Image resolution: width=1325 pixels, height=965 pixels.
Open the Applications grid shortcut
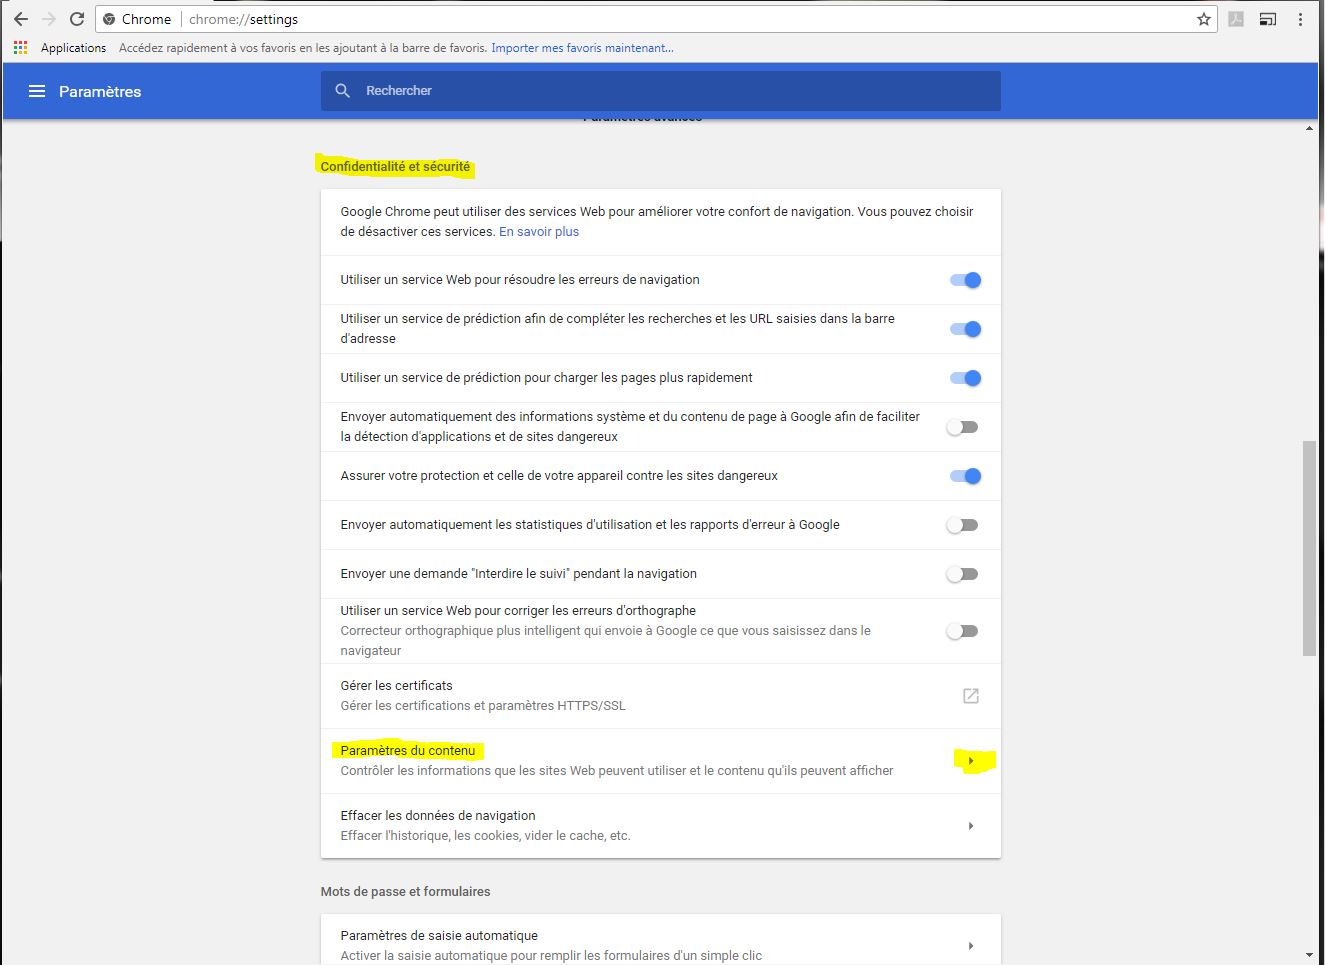coord(20,47)
